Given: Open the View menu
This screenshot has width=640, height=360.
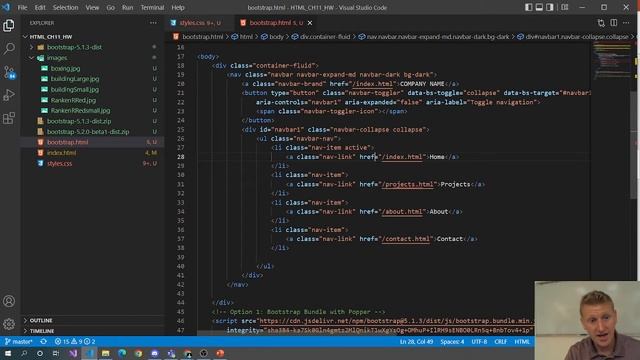Looking at the screenshot, I should click(x=92, y=7).
